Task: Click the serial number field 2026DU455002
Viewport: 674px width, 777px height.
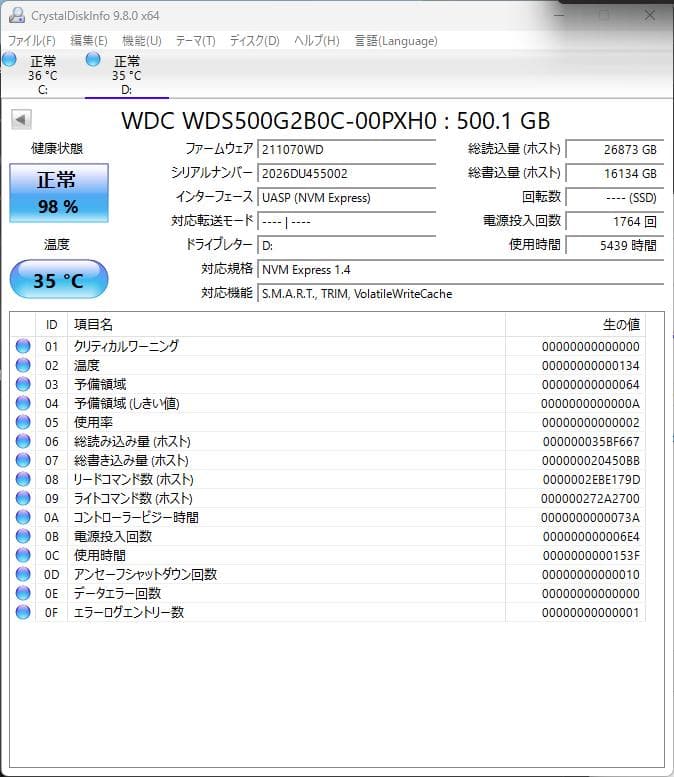Action: tap(346, 173)
